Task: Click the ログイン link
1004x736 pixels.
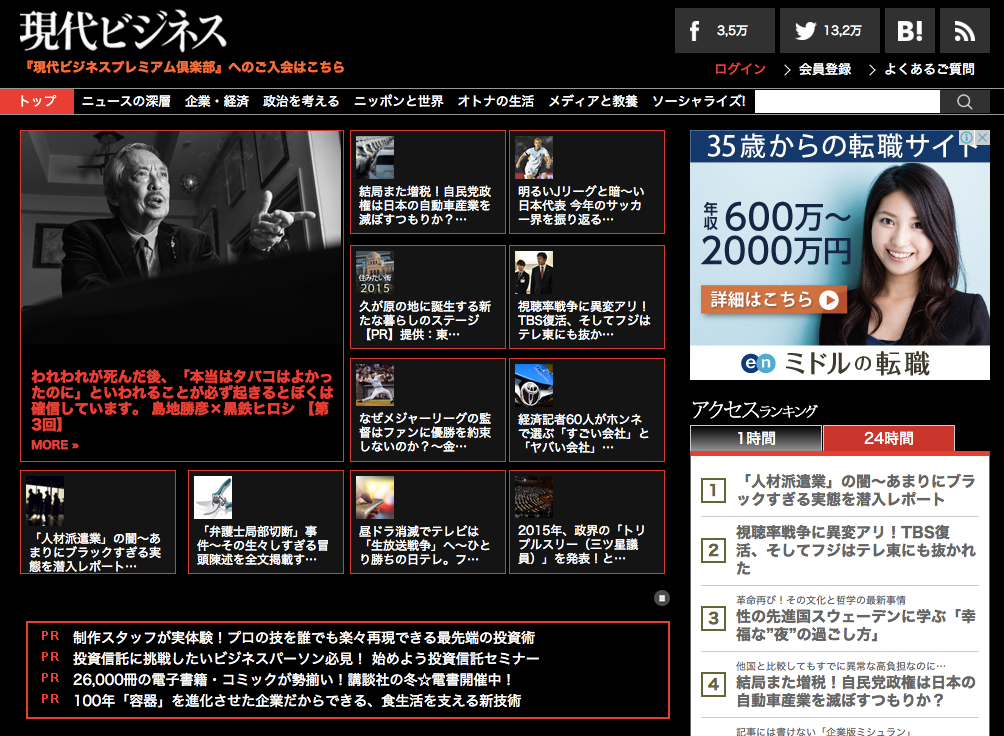Action: click(x=740, y=69)
